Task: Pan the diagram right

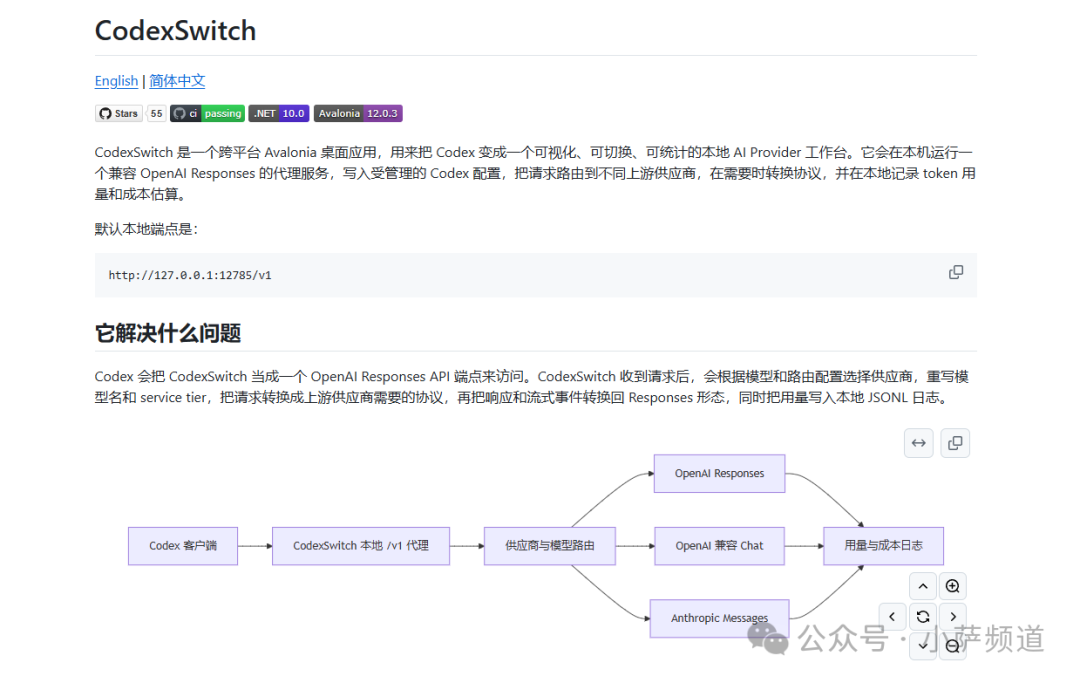Action: pos(953,617)
